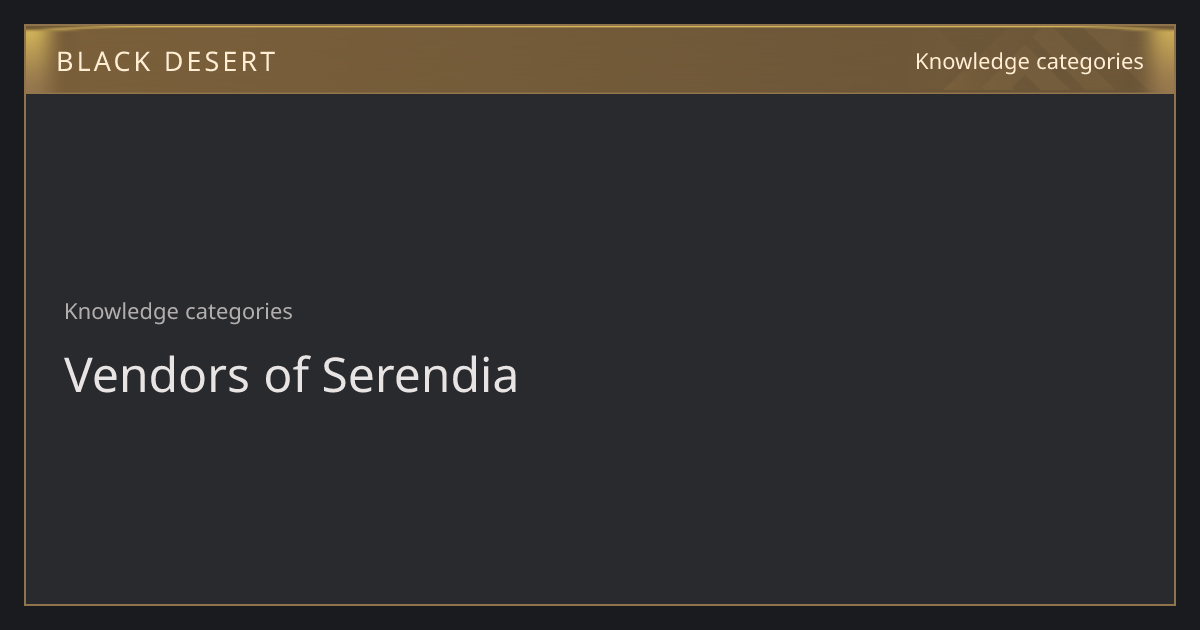
Task: Click the BLACK DESERT logo text
Action: [166, 62]
